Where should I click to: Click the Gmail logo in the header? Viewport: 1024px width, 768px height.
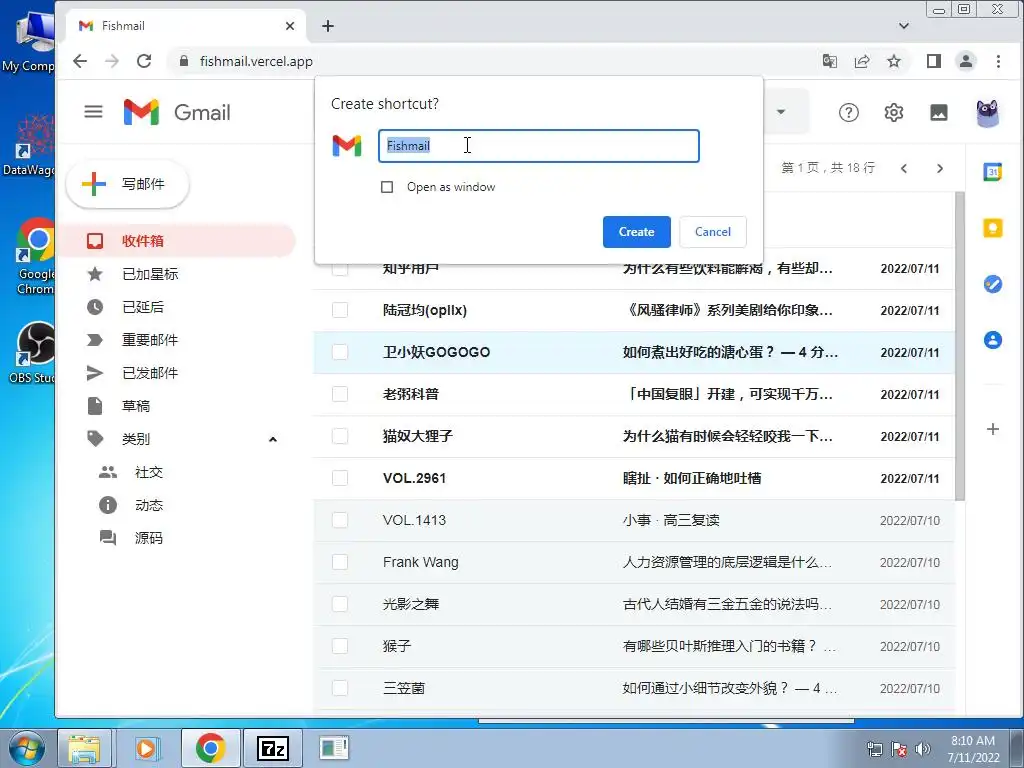pos(177,112)
